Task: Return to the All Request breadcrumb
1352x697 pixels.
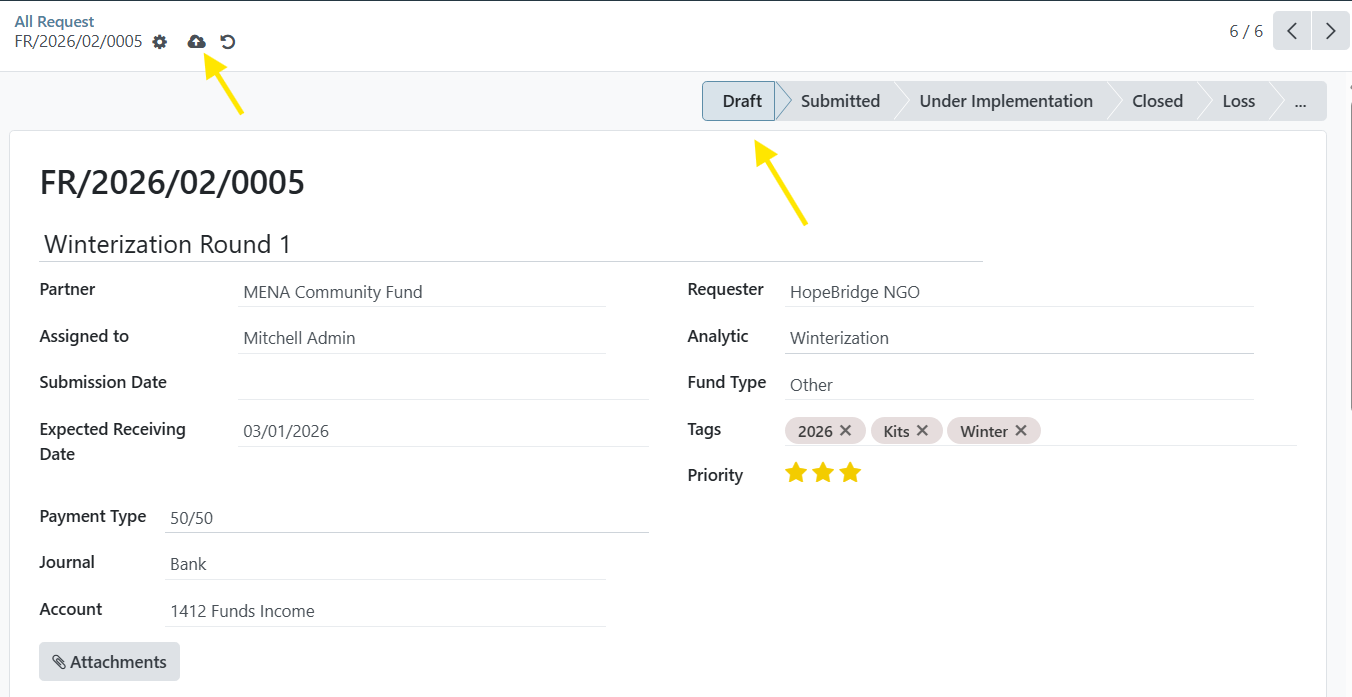Action: (54, 21)
